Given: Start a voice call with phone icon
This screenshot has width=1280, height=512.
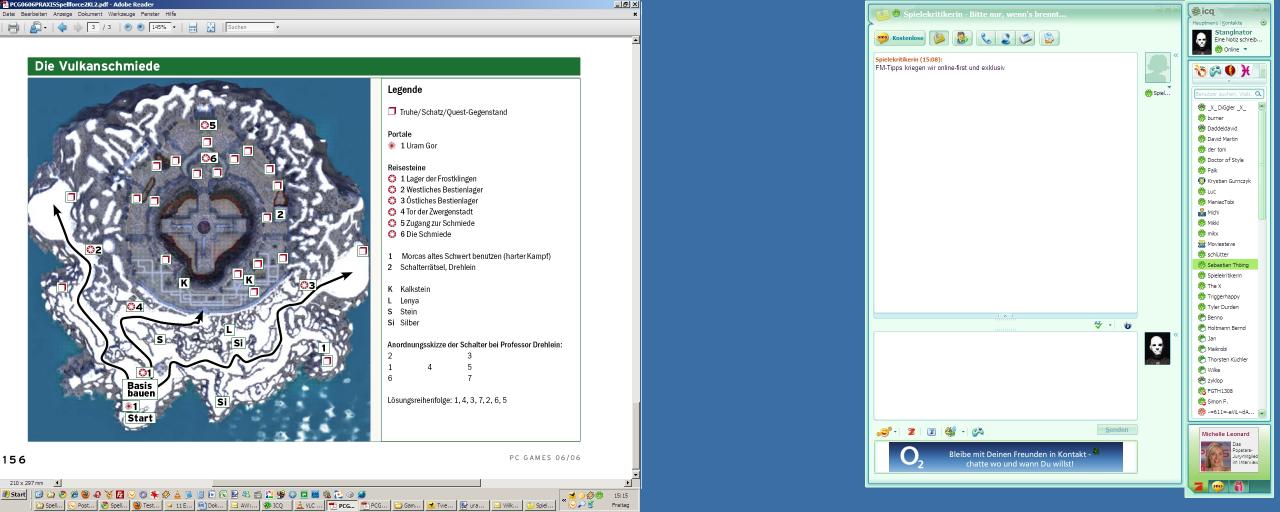Looking at the screenshot, I should pyautogui.click(x=986, y=38).
